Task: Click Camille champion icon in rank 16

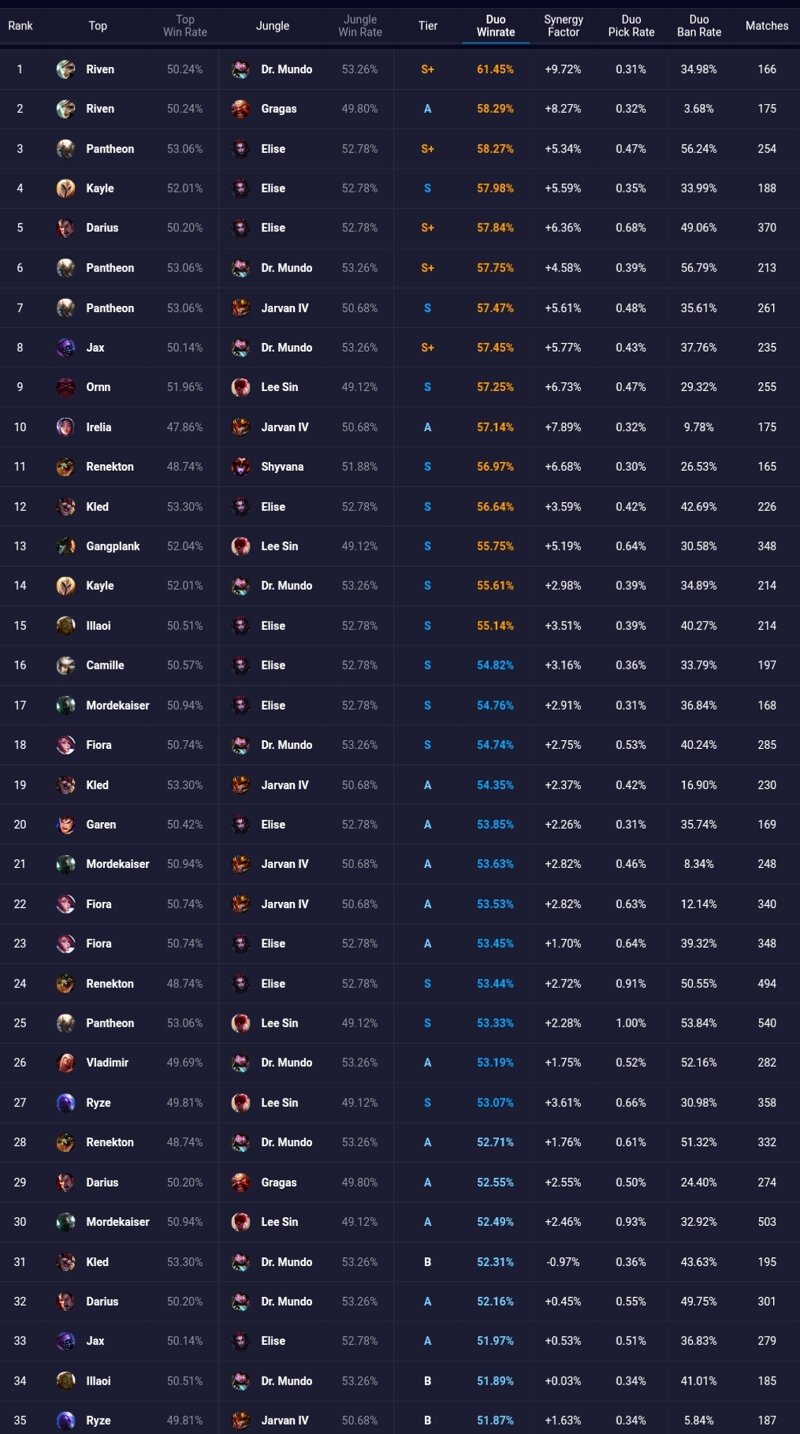Action: tap(66, 665)
